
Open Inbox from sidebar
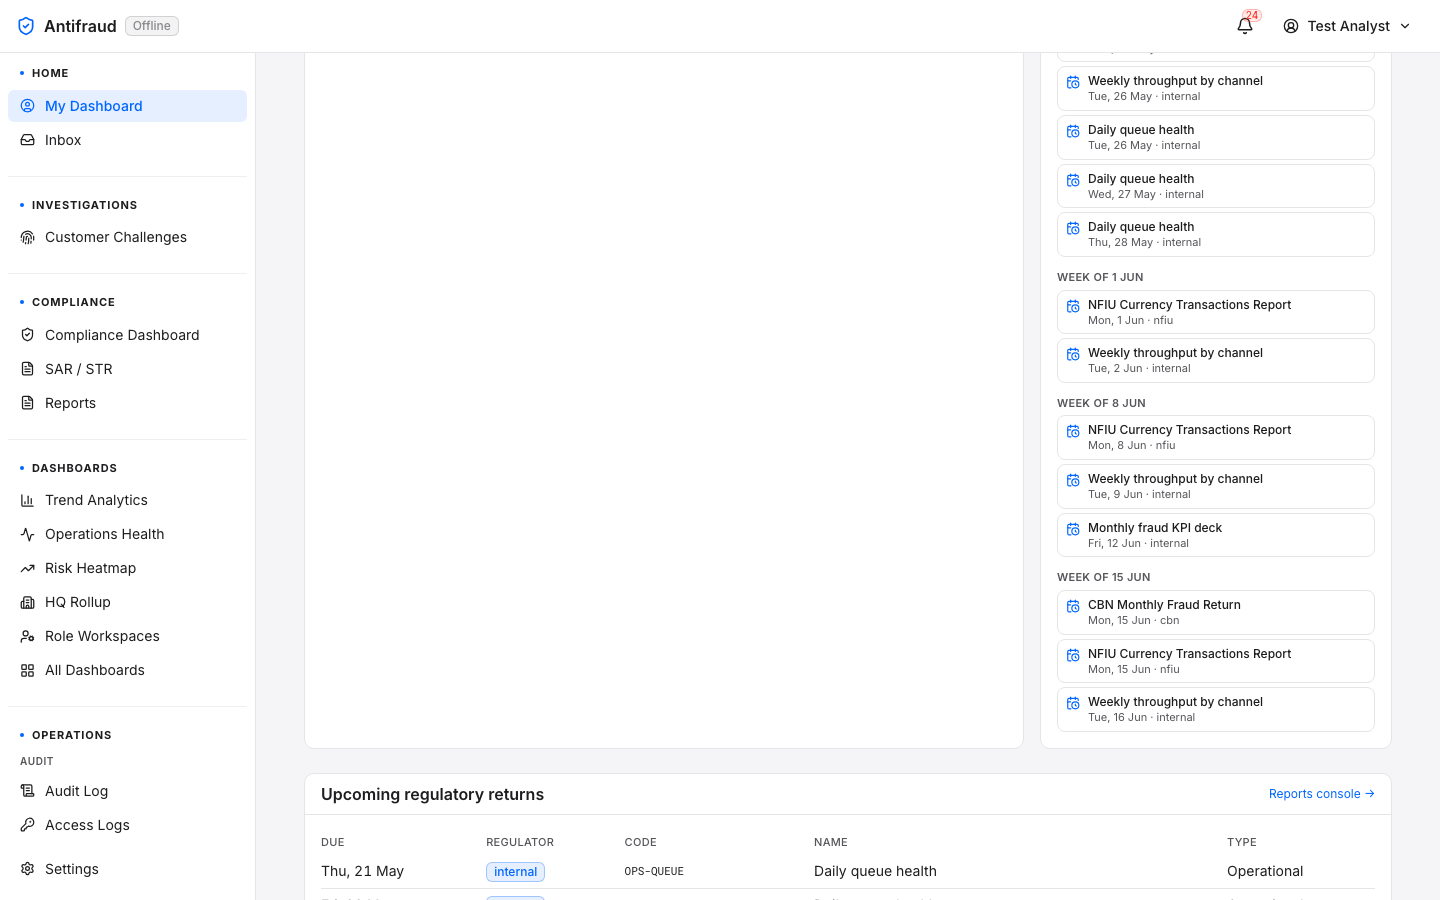pos(127,140)
